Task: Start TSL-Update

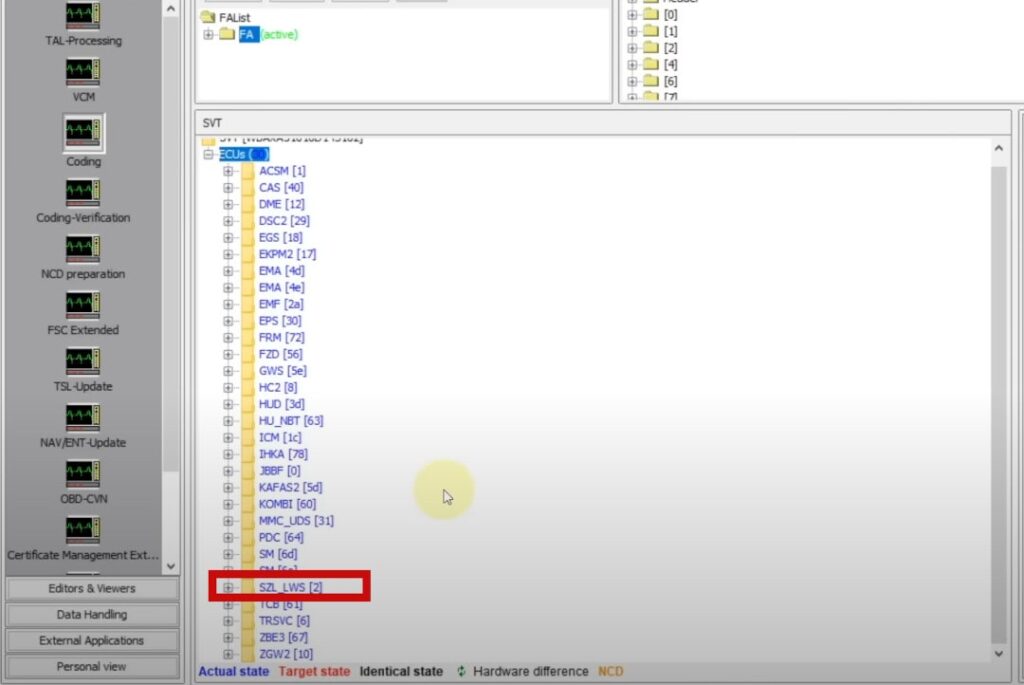Action: (83, 362)
